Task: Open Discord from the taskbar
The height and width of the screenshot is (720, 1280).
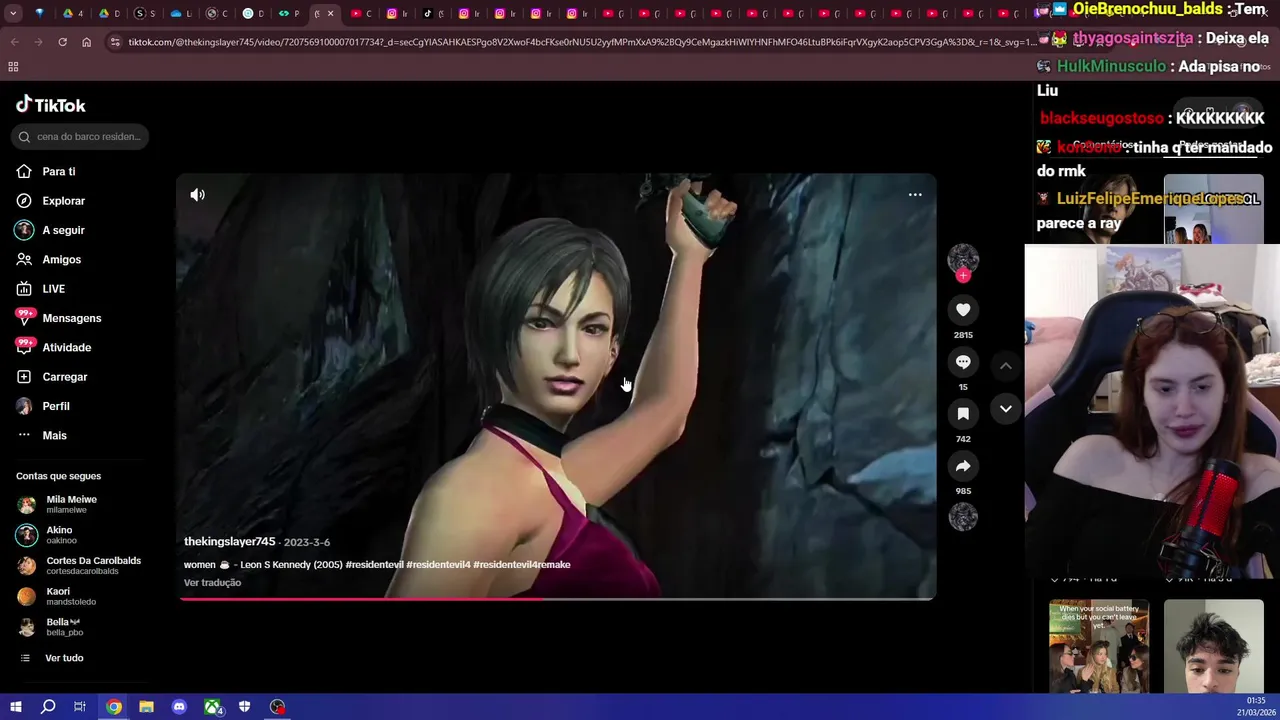Action: tap(179, 707)
